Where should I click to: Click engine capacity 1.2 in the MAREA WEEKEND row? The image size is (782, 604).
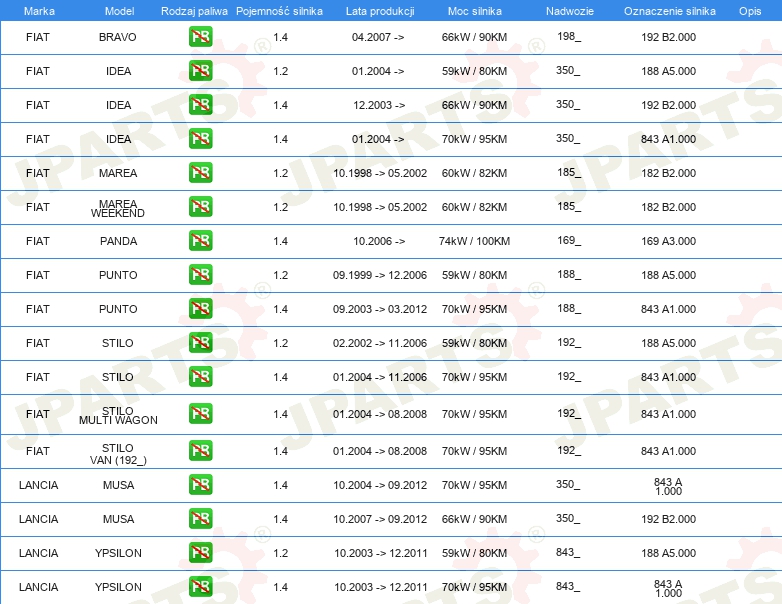[x=280, y=207]
